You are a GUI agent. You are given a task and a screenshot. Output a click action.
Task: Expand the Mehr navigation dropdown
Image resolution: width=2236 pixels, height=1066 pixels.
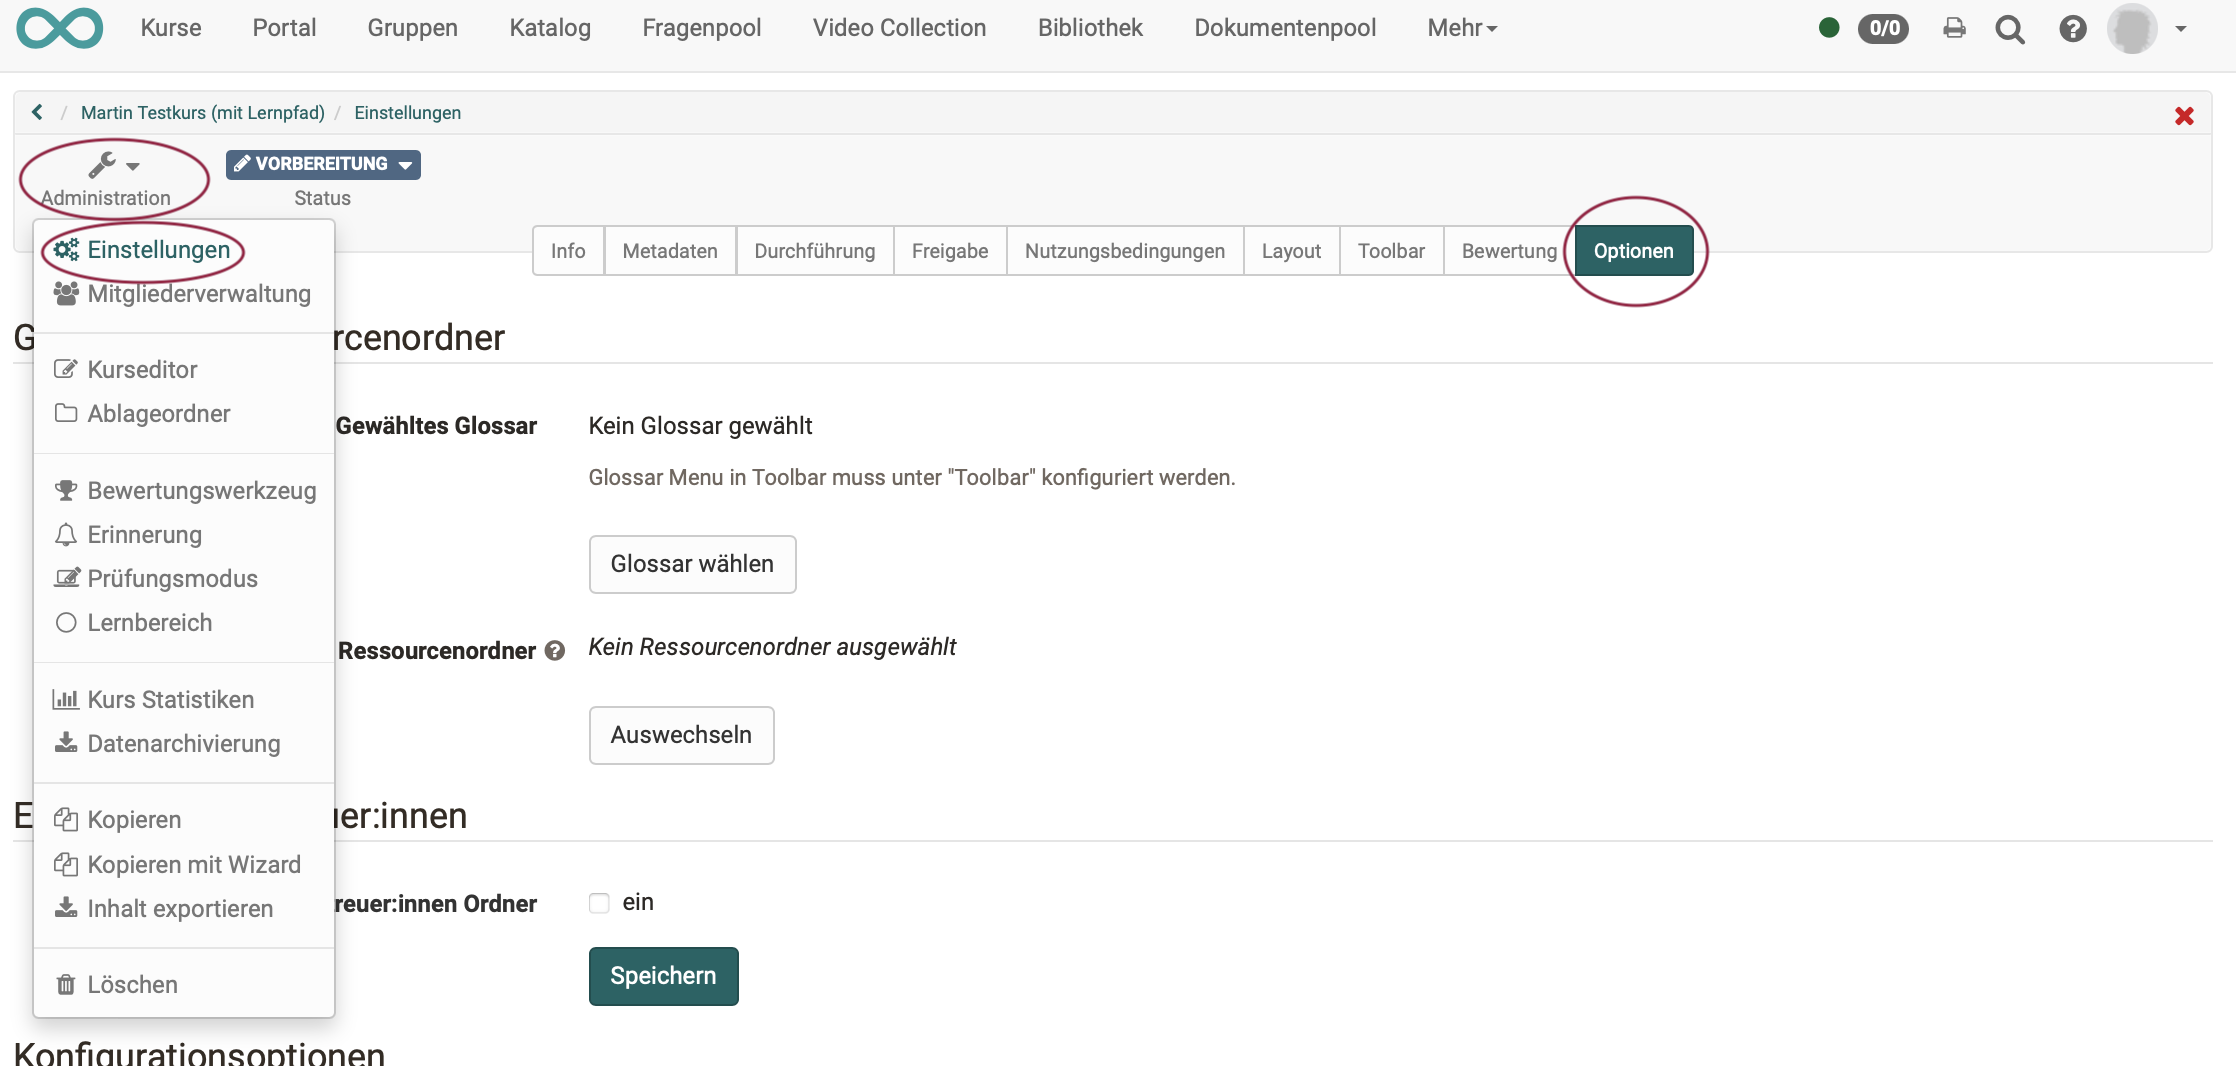[1461, 28]
